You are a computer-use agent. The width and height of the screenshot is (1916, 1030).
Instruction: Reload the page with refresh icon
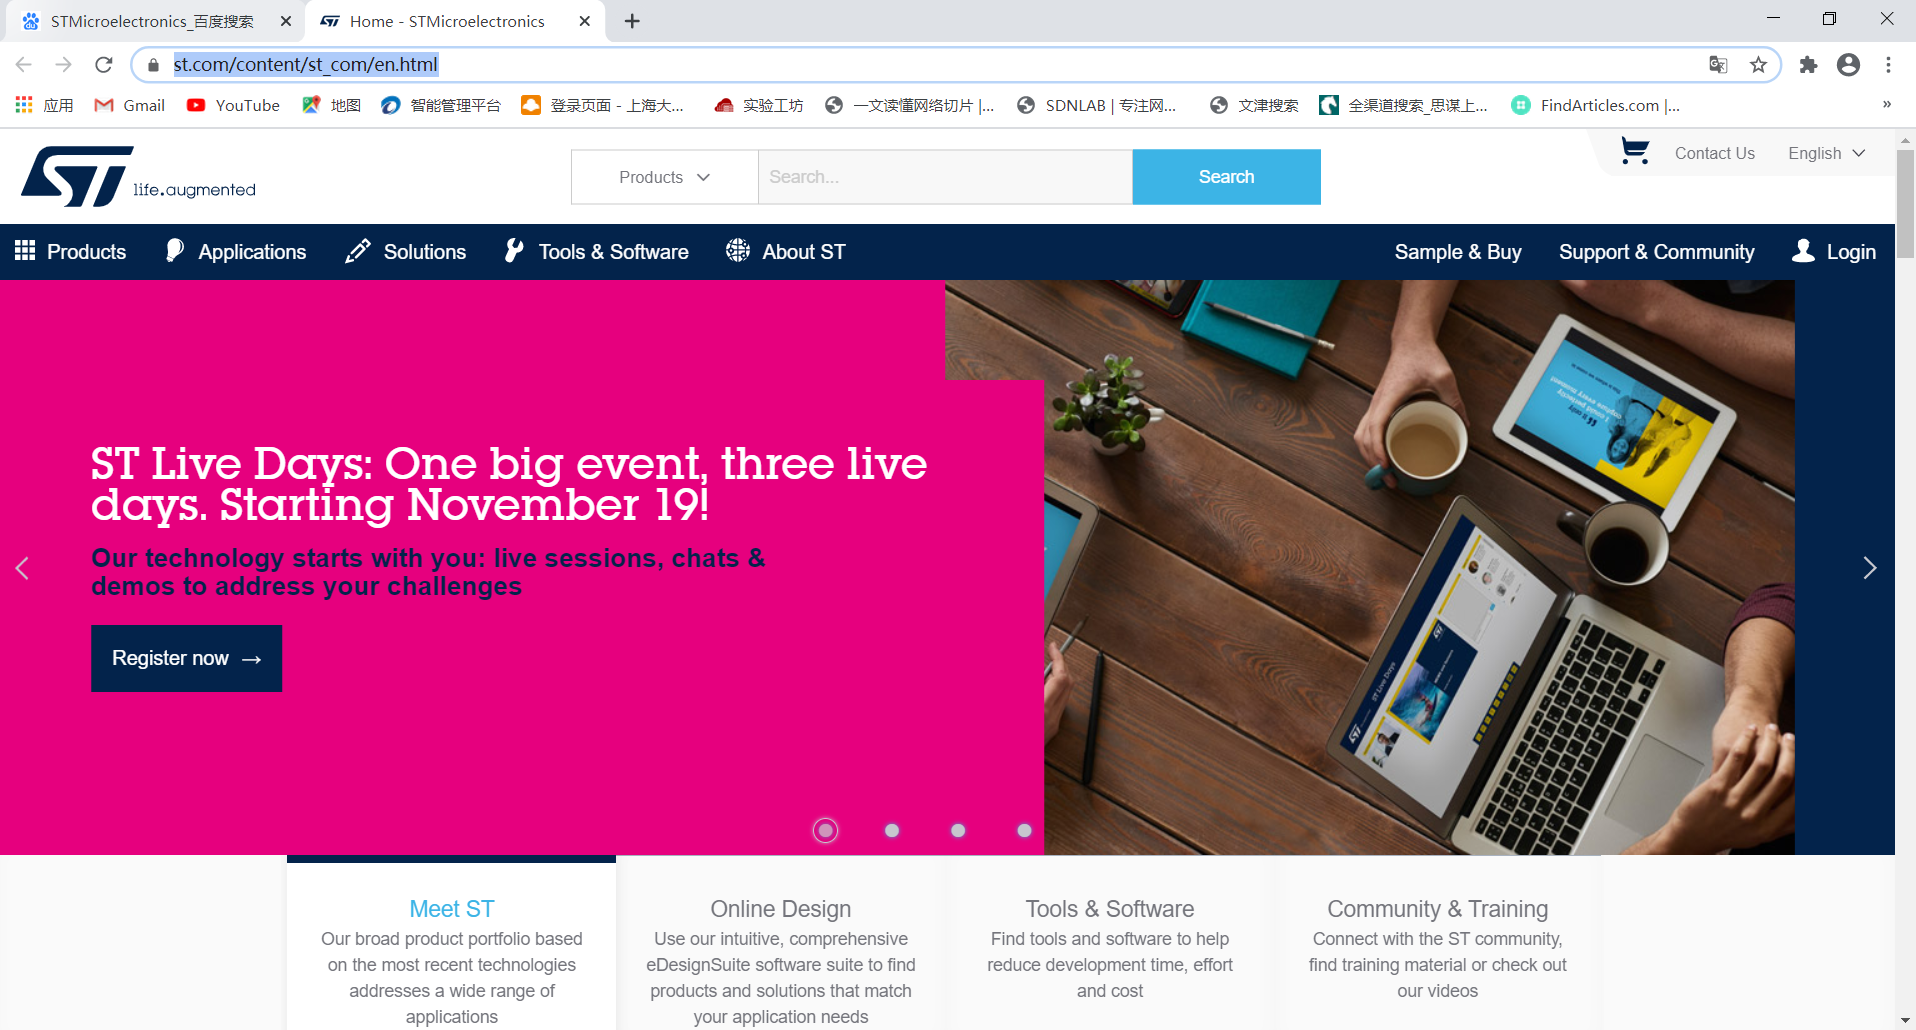pyautogui.click(x=104, y=65)
